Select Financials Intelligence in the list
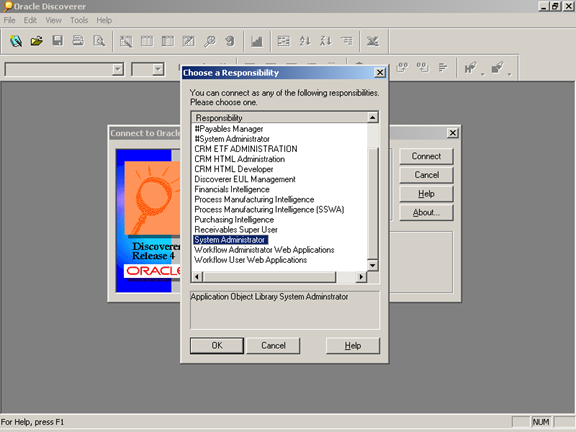 232,190
